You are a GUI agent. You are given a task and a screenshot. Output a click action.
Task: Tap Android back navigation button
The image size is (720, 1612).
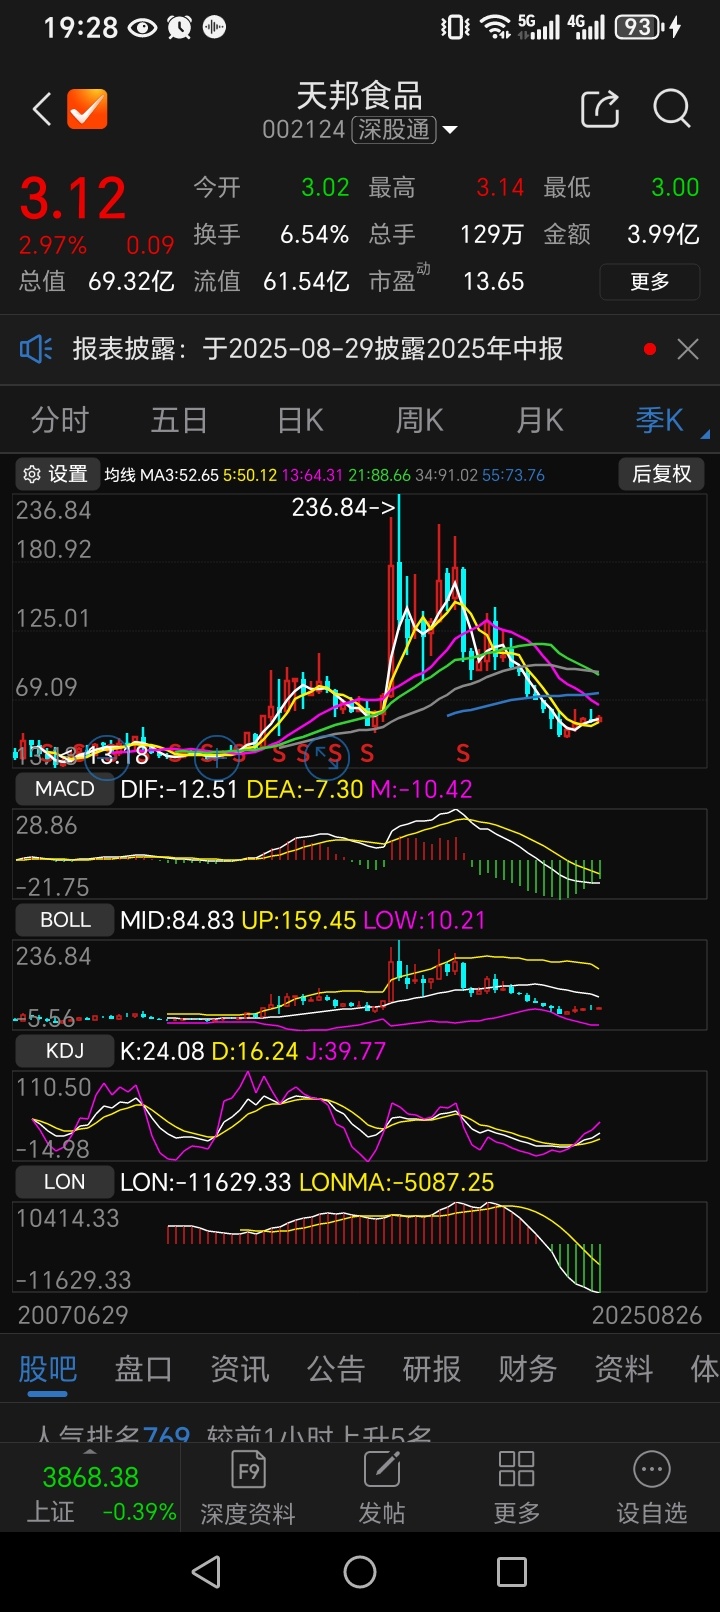(206, 1572)
